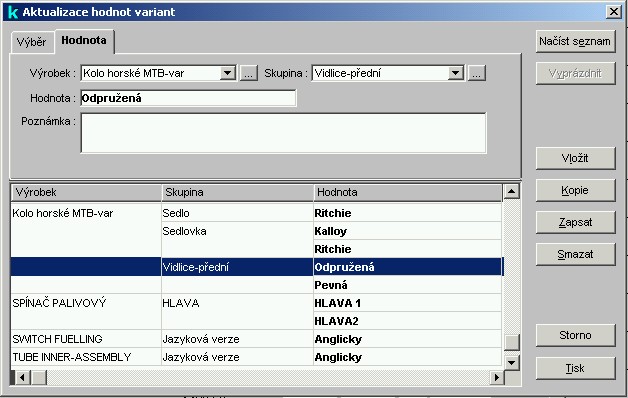The height and width of the screenshot is (398, 628).
Task: Select the Sedlo group cell
Action: [237, 213]
